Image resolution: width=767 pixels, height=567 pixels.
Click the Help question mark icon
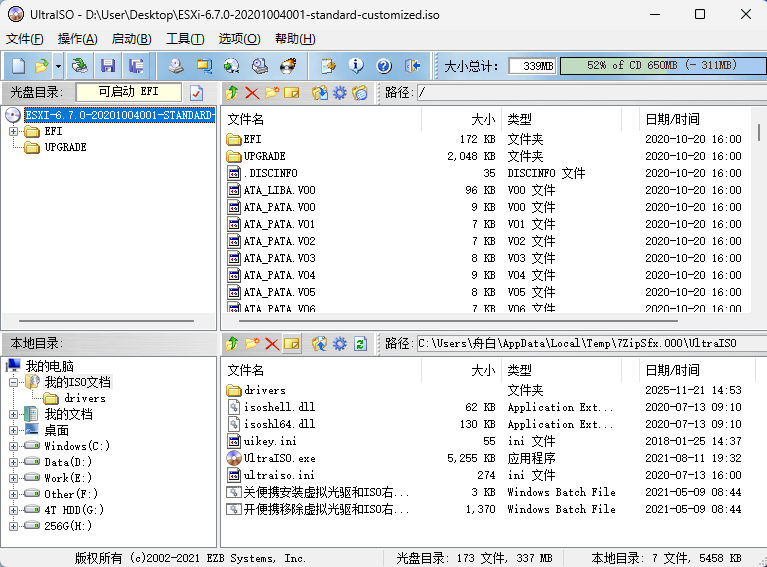[x=383, y=66]
